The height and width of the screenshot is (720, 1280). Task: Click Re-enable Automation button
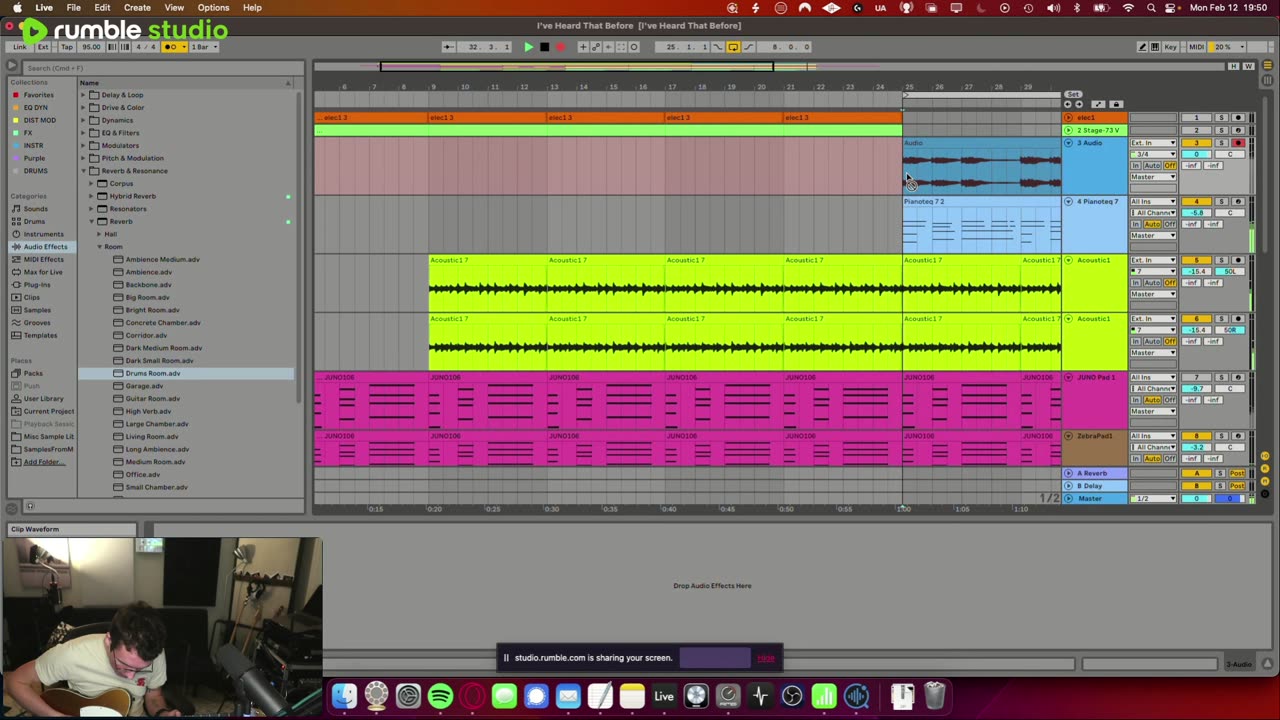coord(608,47)
